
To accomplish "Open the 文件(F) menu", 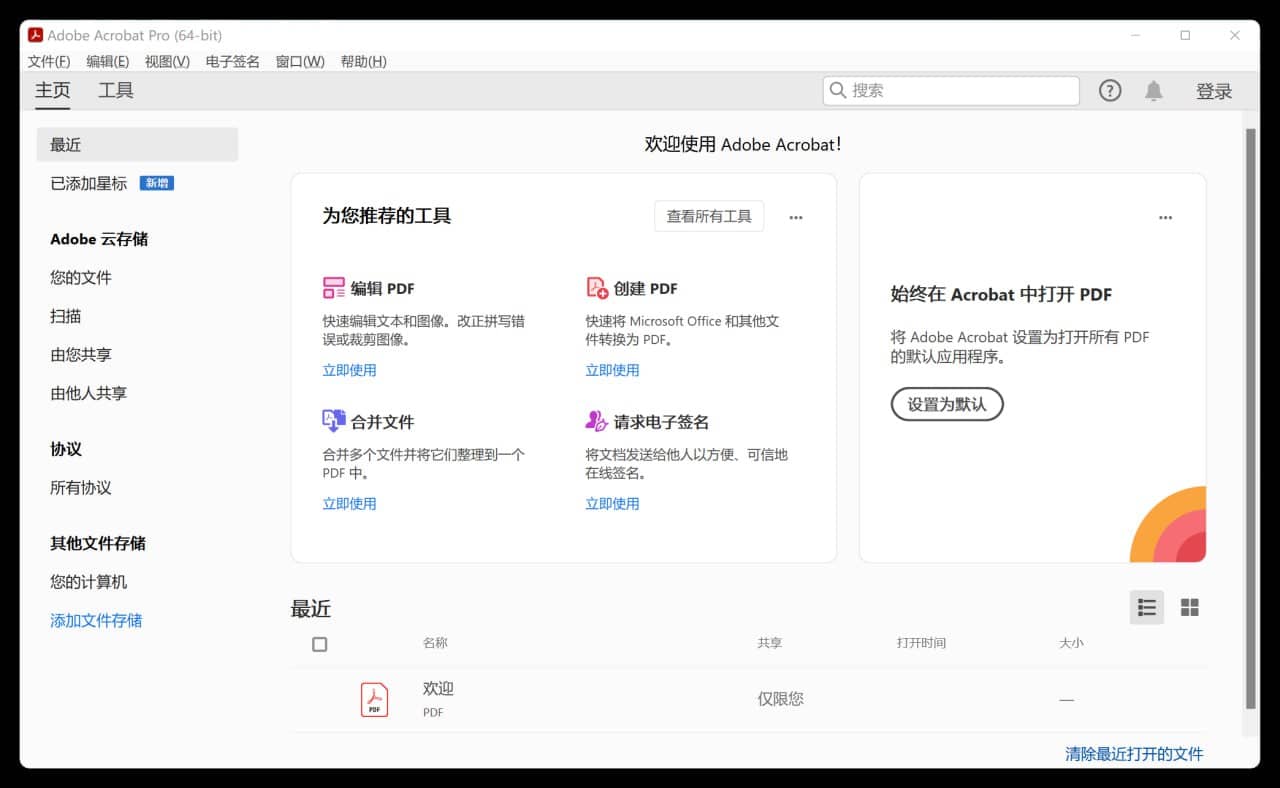I will (x=49, y=61).
